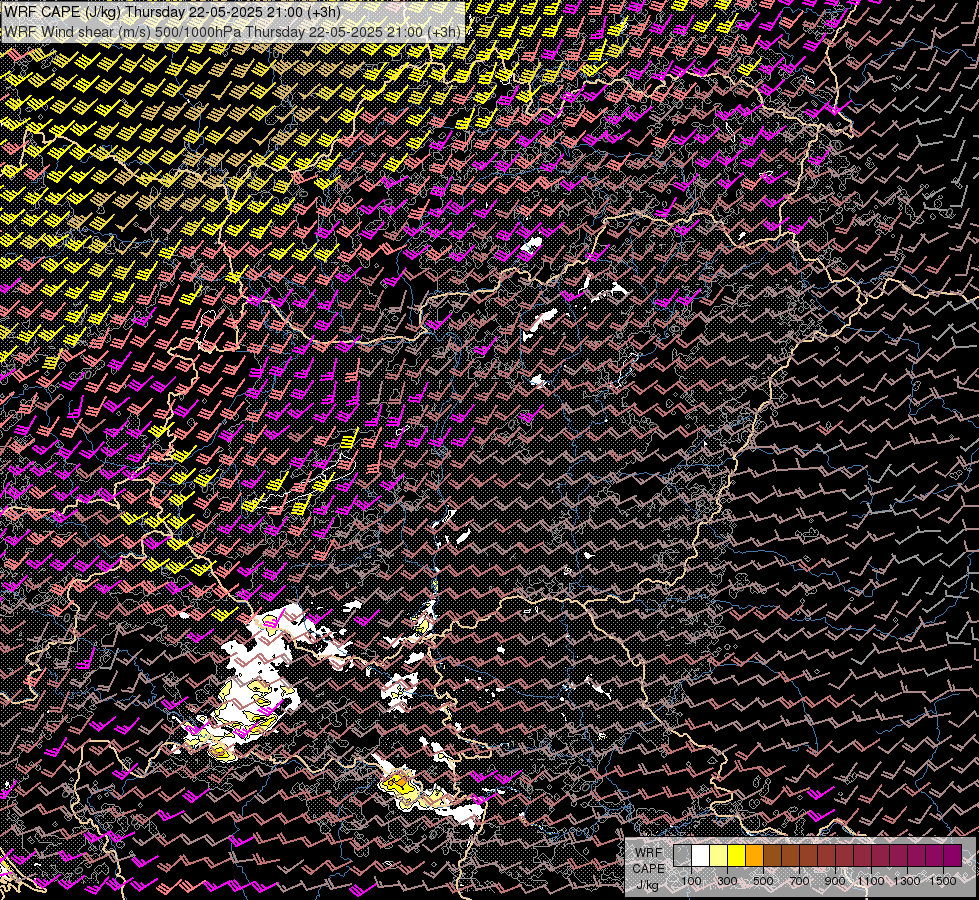Click the 'CAPE' word in the legend
The height and width of the screenshot is (900, 979).
coord(649,868)
